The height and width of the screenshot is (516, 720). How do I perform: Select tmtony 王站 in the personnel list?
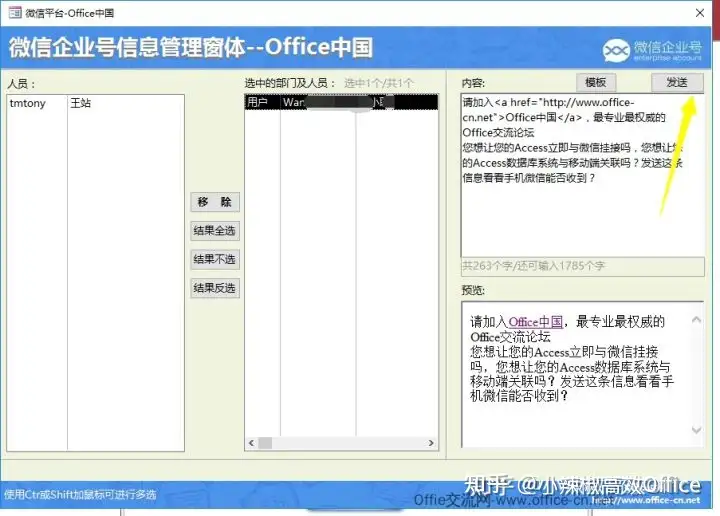(x=96, y=103)
